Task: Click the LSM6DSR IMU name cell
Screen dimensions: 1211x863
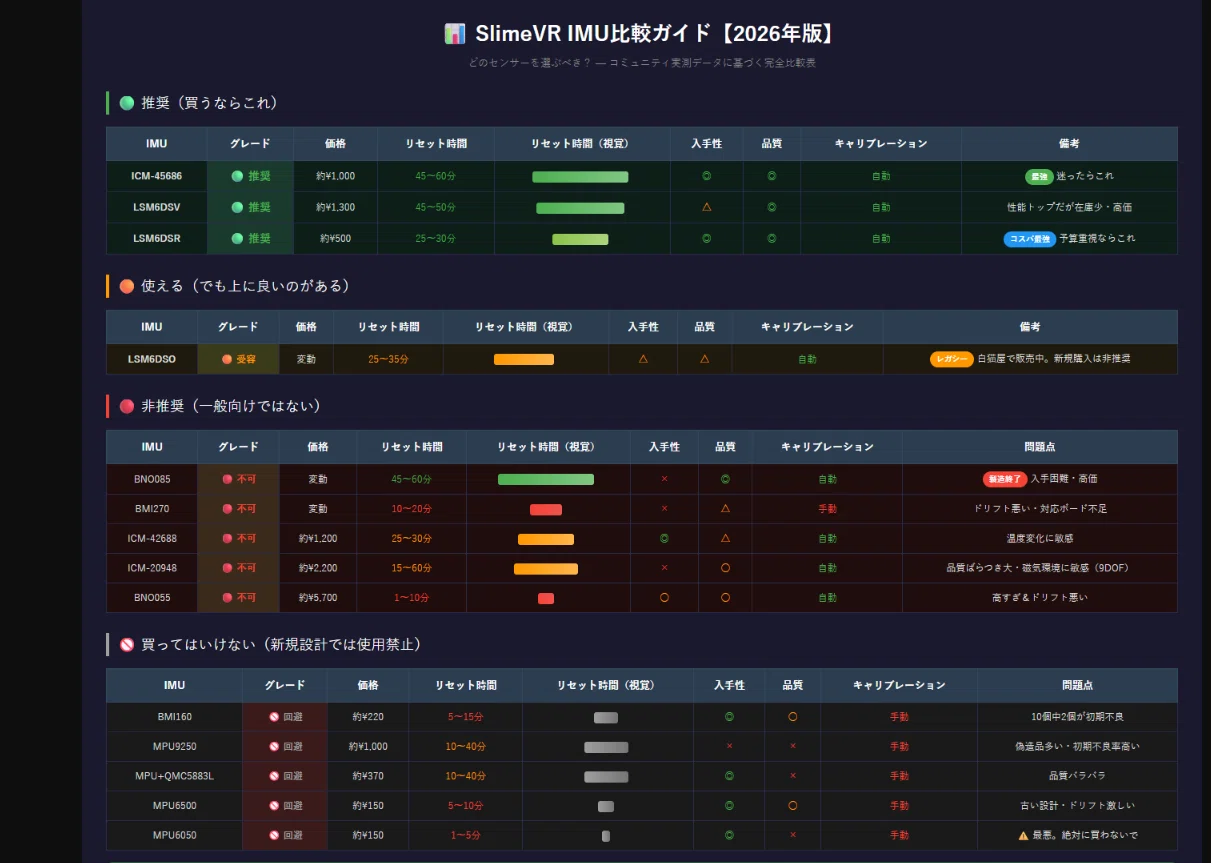Action: [x=157, y=239]
